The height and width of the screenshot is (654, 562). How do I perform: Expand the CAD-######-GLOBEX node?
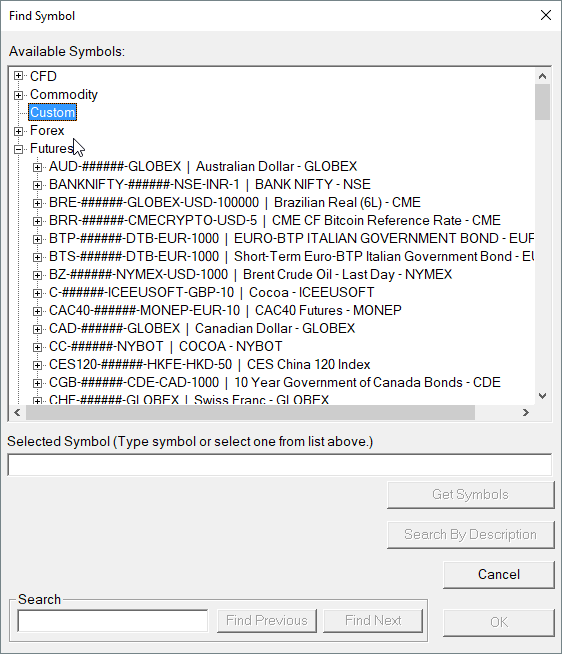click(38, 329)
